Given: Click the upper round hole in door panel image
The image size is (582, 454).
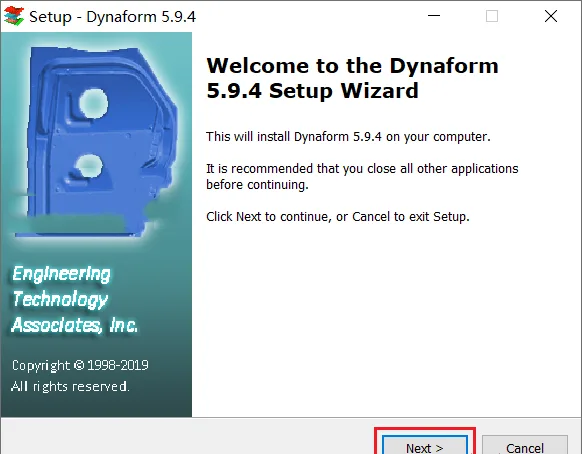Looking at the screenshot, I should [94, 103].
